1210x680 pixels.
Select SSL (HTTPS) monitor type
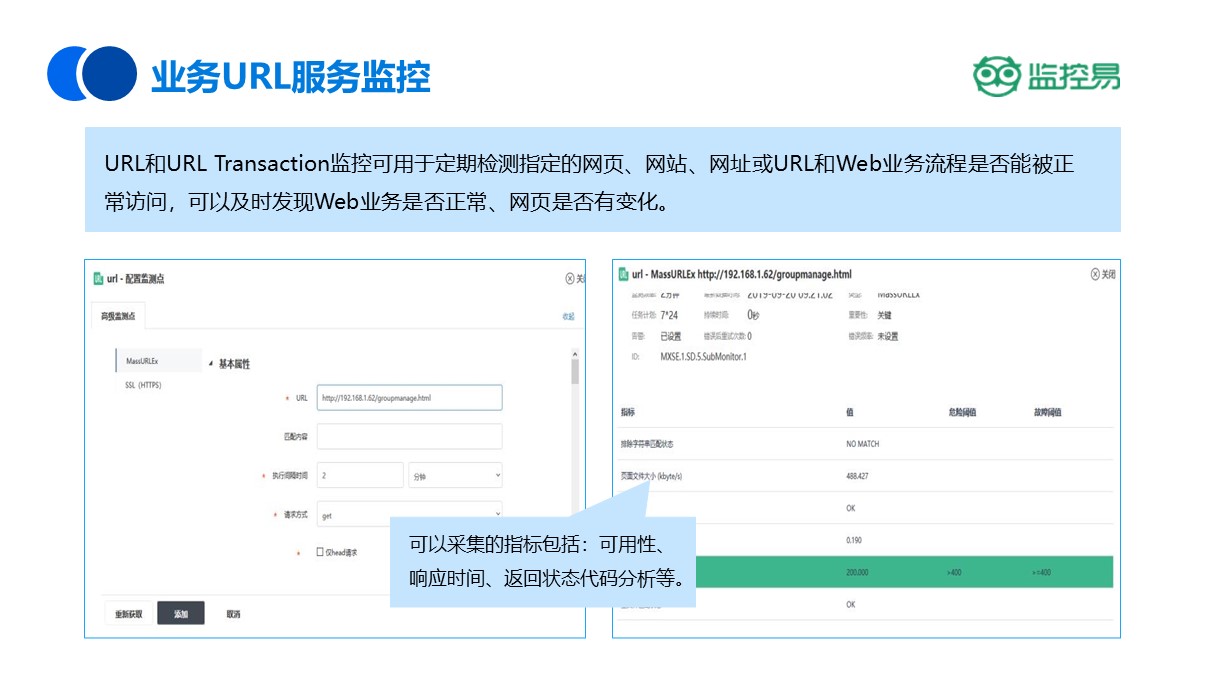point(143,385)
